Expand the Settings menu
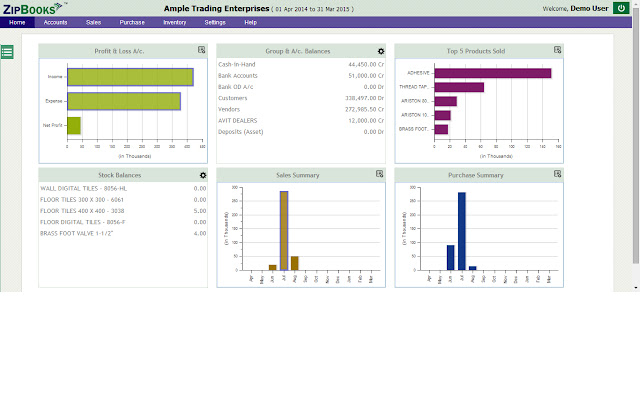The image size is (640, 400). [214, 21]
